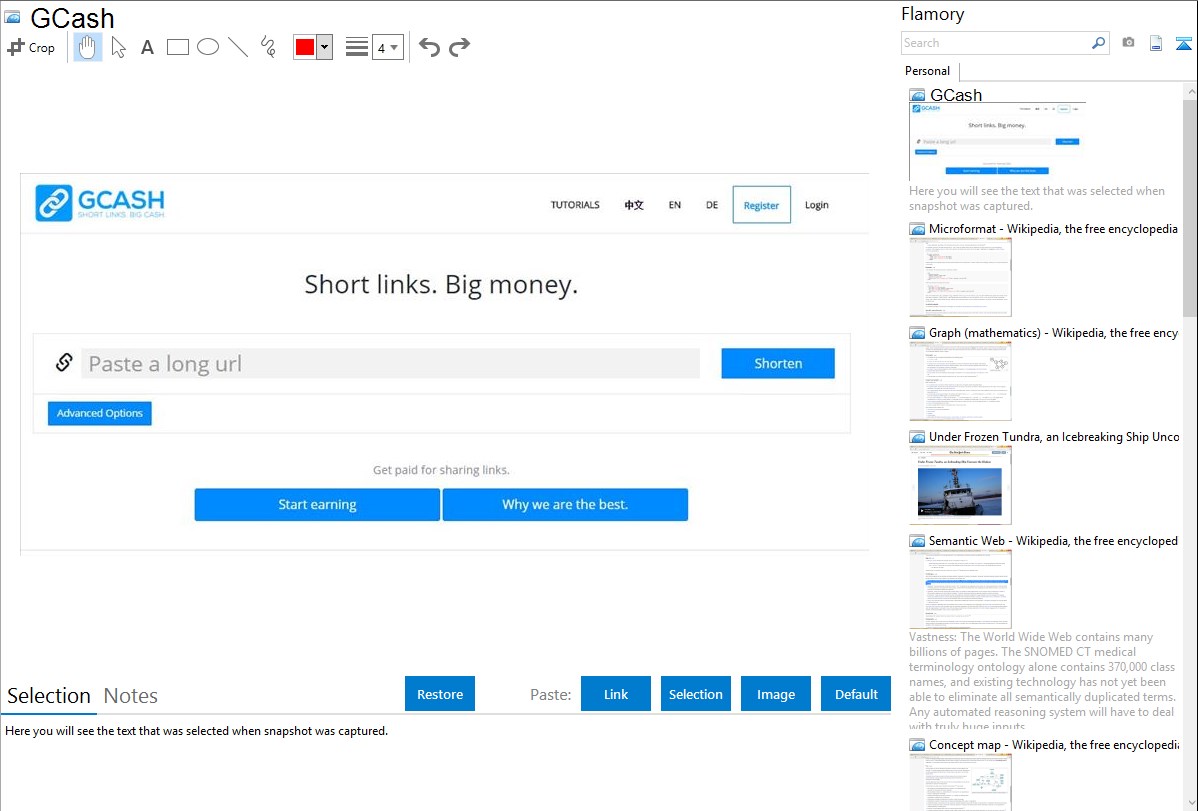The width and height of the screenshot is (1198, 811).
Task: Open the Semantic Web snapshot thumbnail
Action: 960,589
